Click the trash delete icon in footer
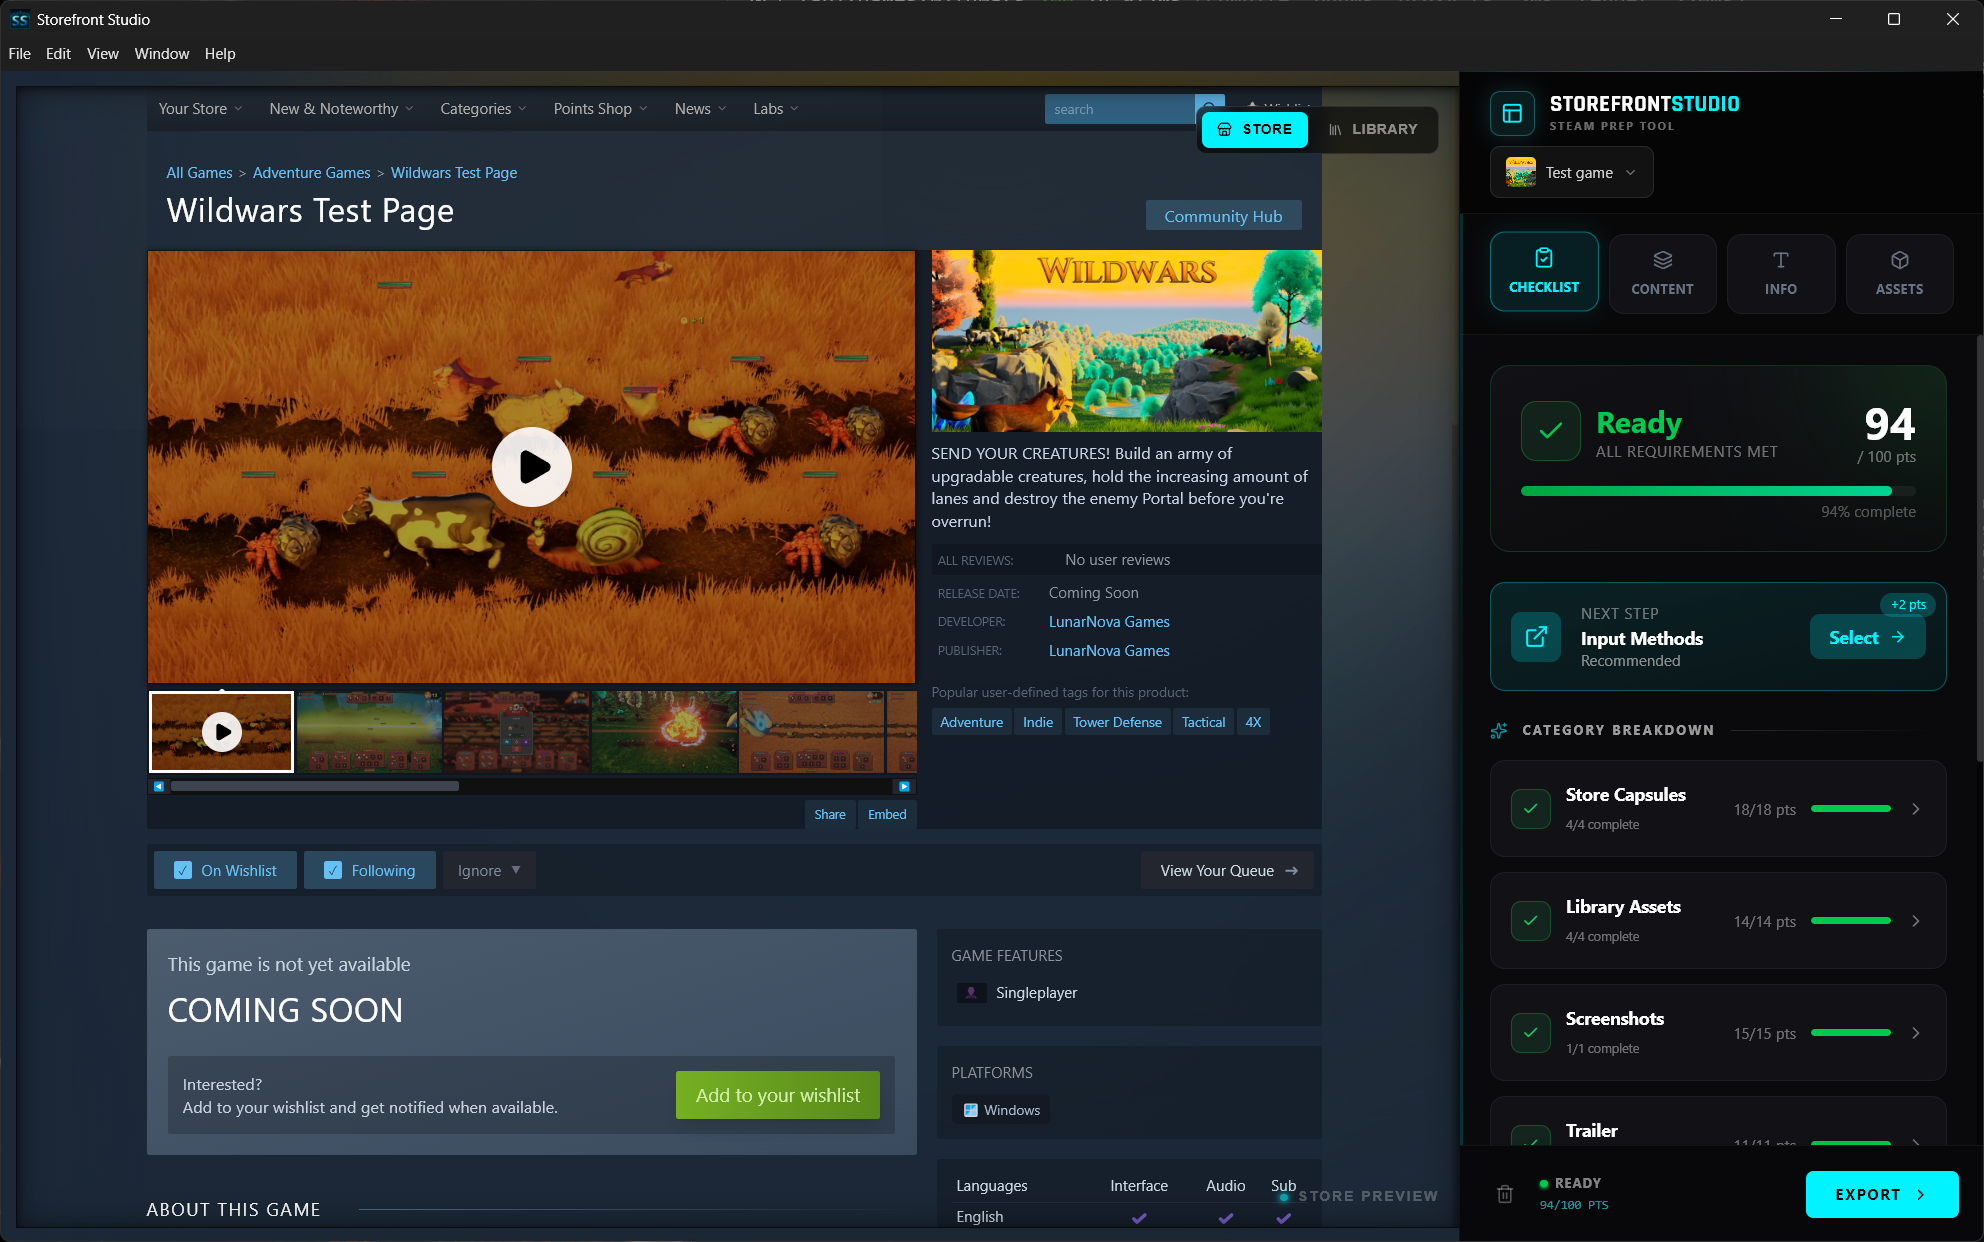Viewport: 1984px width, 1242px height. pos(1505,1194)
